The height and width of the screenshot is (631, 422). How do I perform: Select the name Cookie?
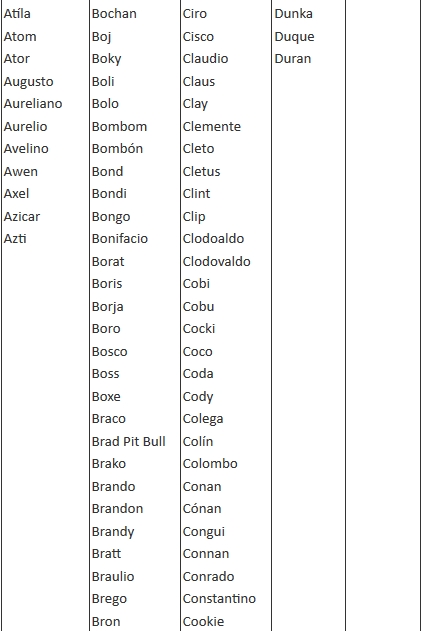tap(204, 621)
